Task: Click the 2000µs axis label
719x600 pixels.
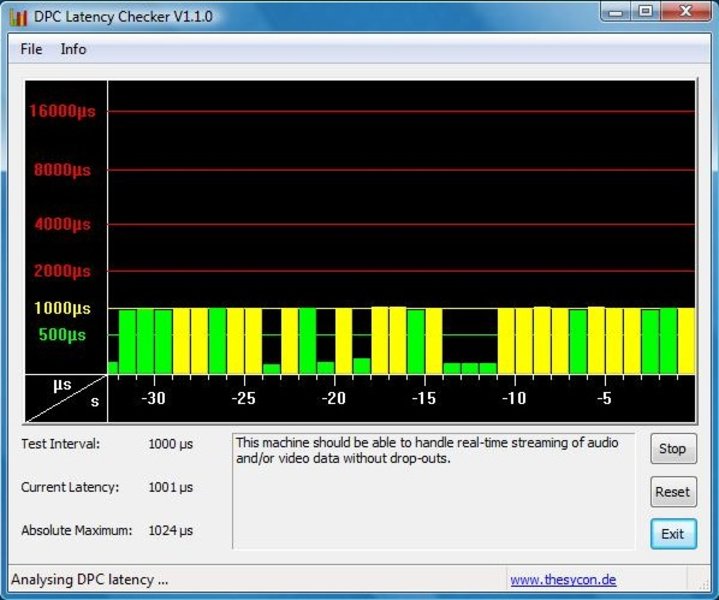Action: 62,271
